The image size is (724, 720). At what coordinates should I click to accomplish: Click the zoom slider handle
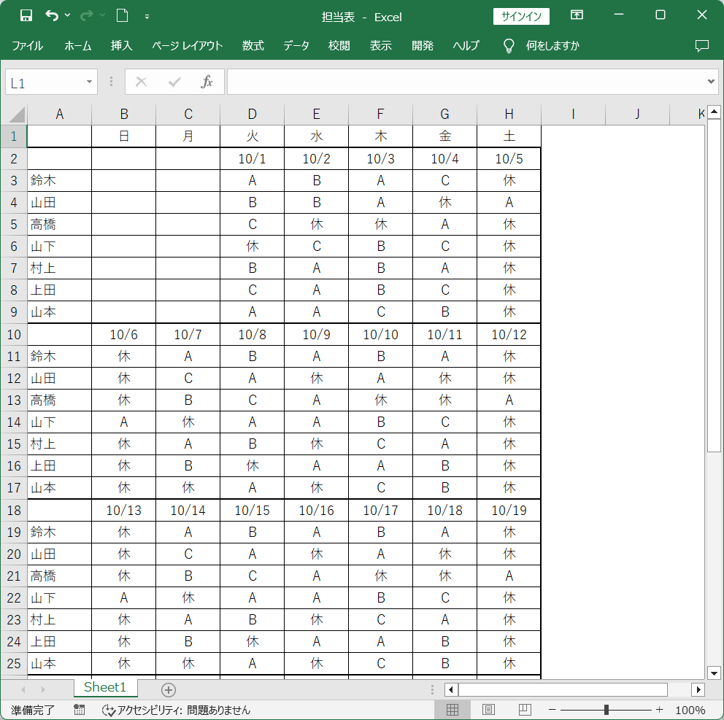point(606,710)
